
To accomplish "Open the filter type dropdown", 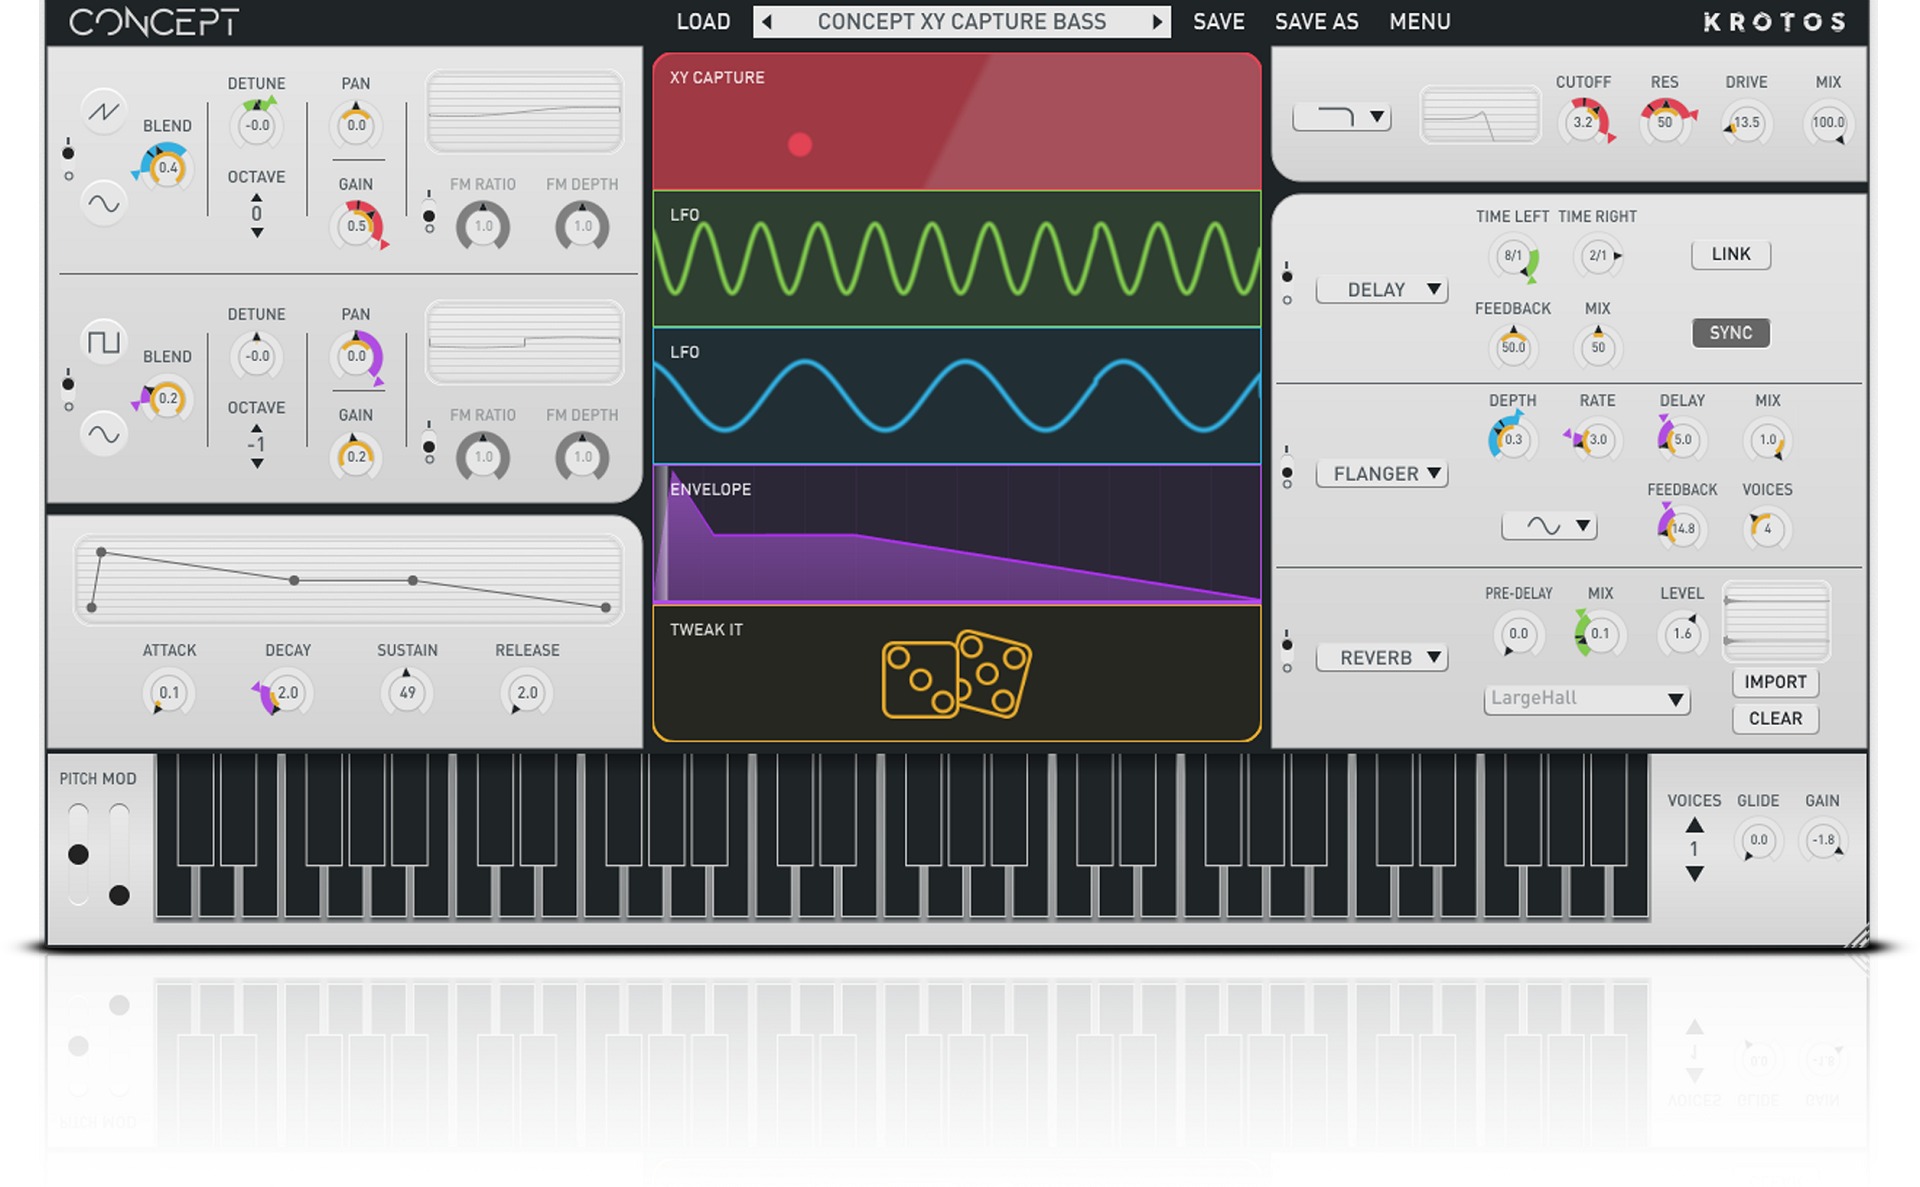I will pos(1342,118).
